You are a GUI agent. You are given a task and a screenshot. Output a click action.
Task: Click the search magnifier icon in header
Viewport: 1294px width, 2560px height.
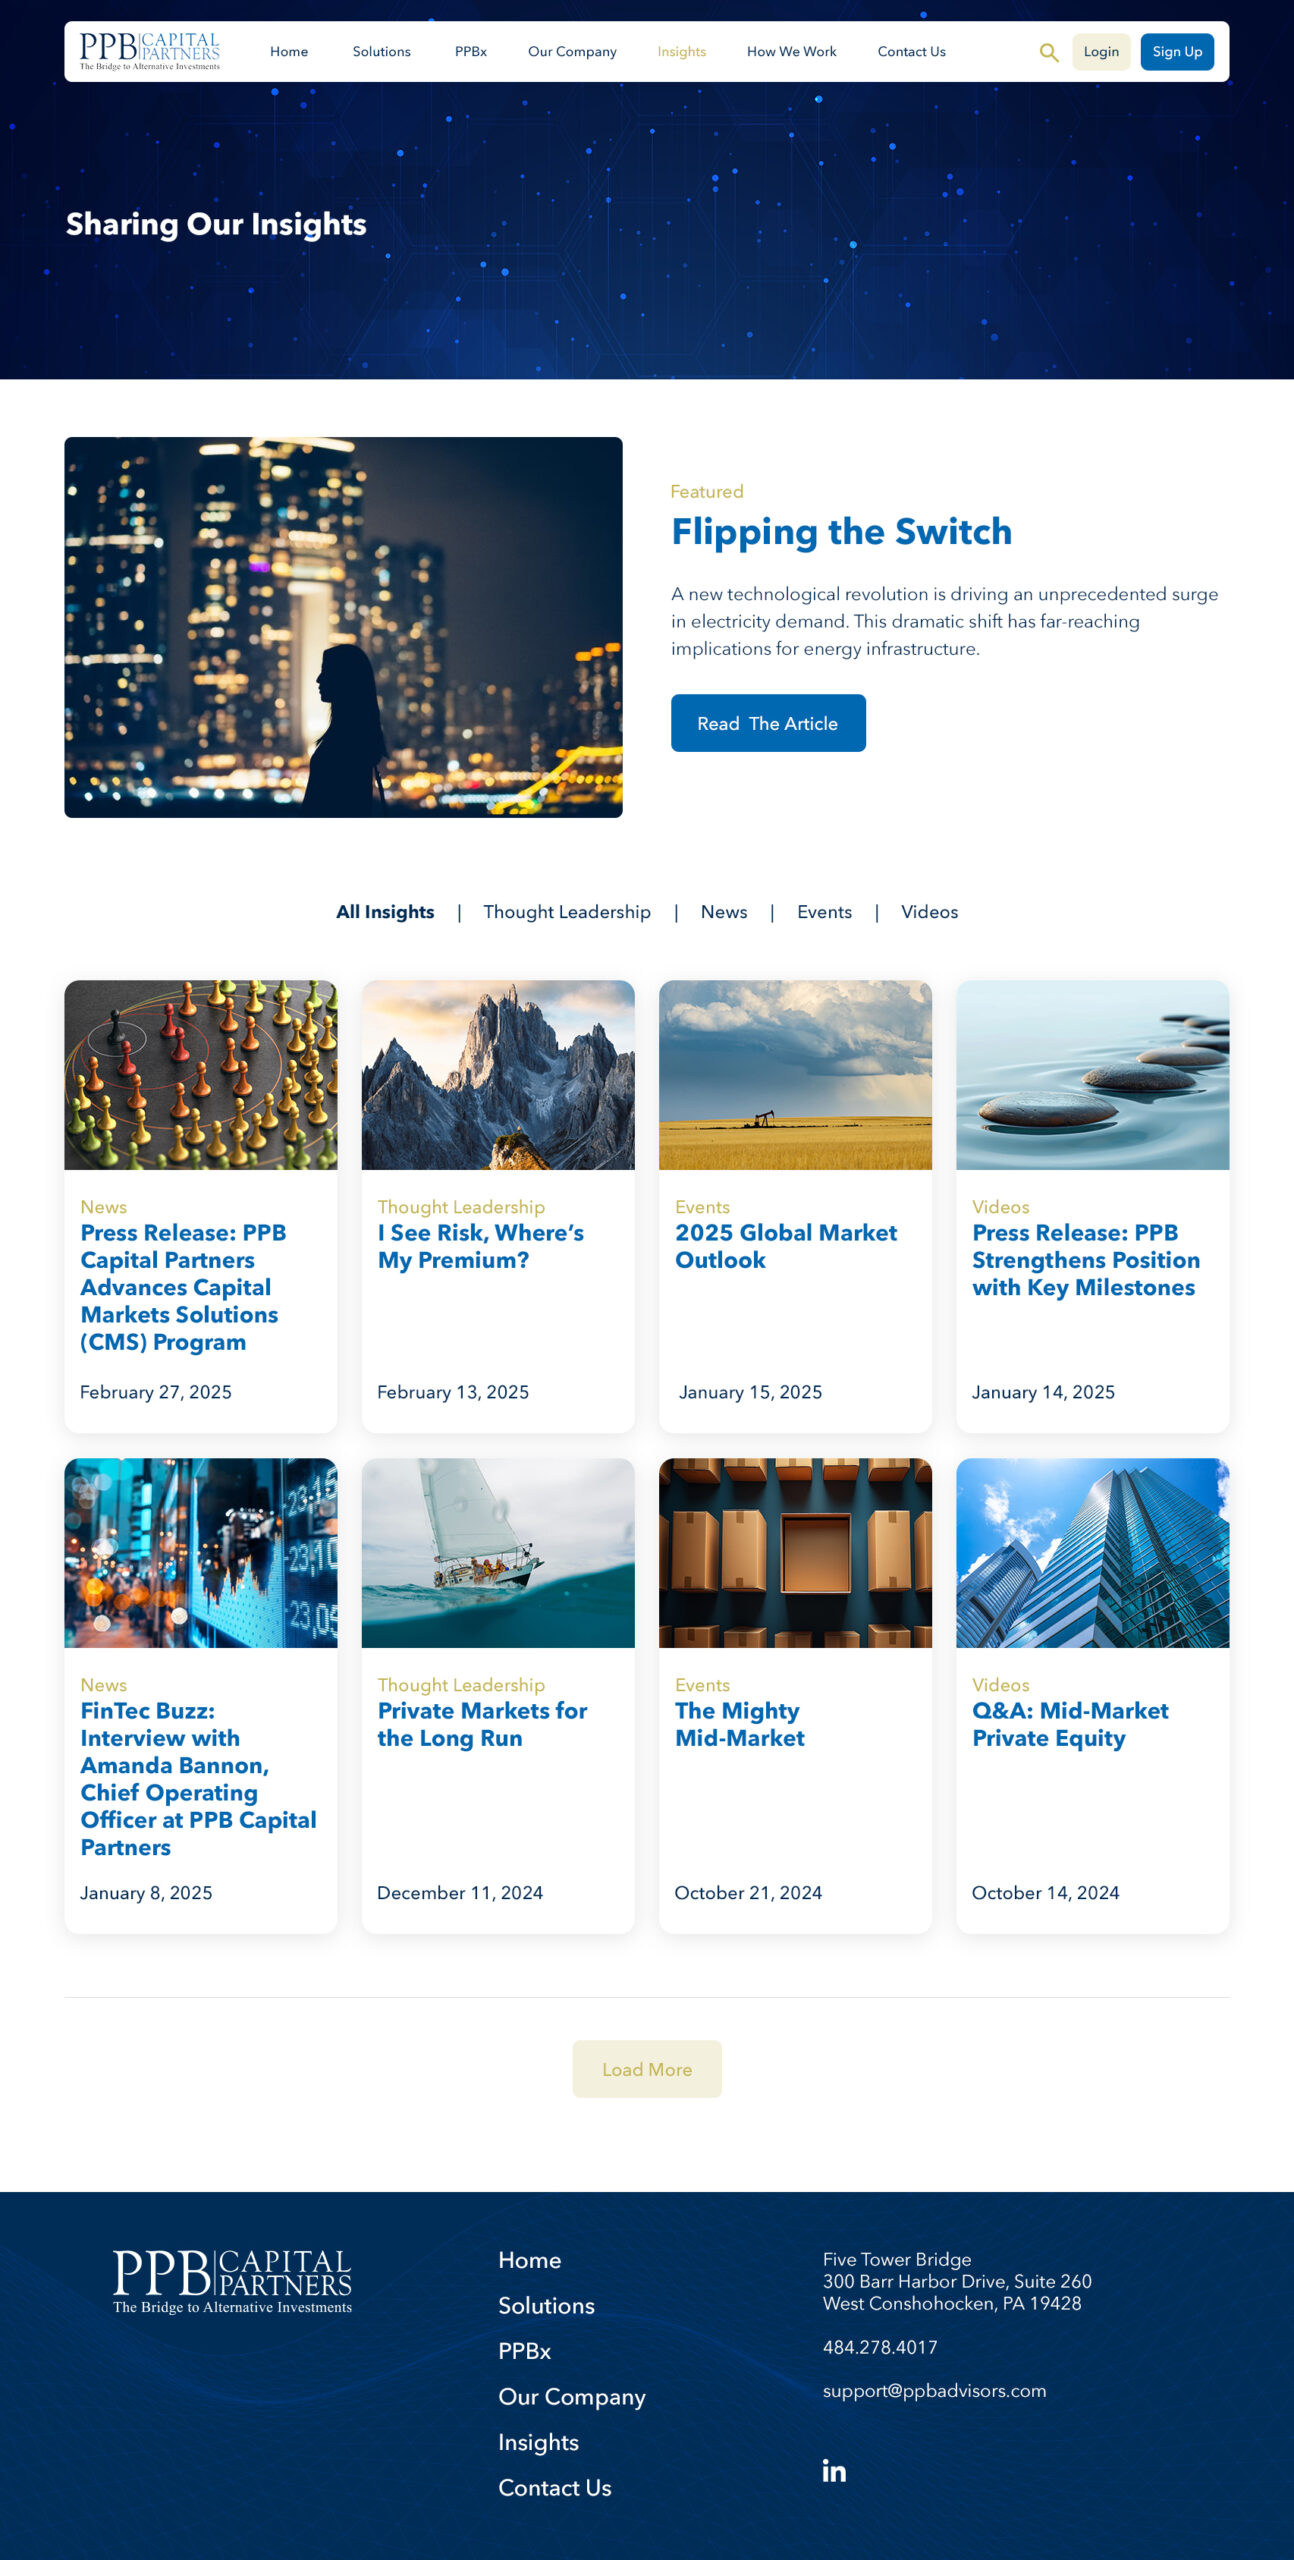pos(1049,52)
